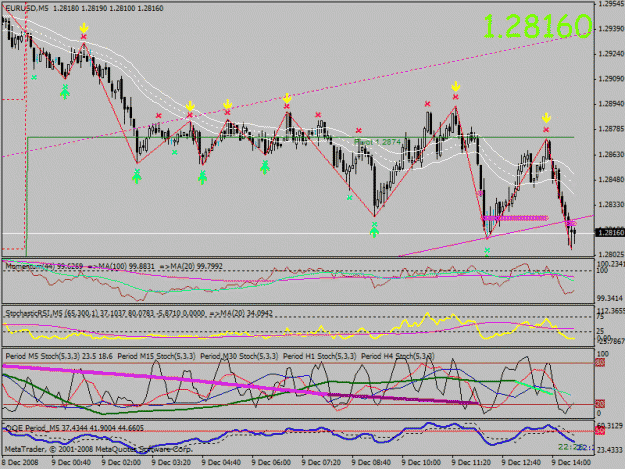Click the 1.28785 price axis label
The image size is (625, 469).
point(611,129)
